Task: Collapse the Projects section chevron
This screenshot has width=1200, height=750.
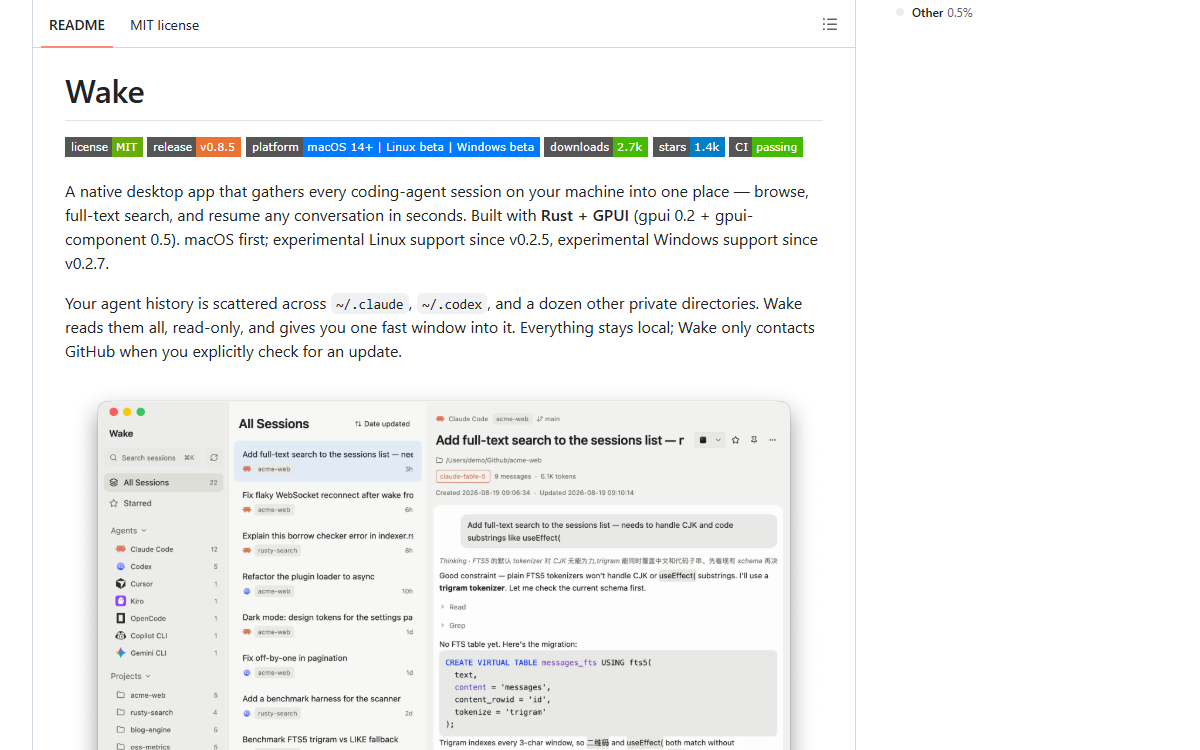Action: (148, 676)
